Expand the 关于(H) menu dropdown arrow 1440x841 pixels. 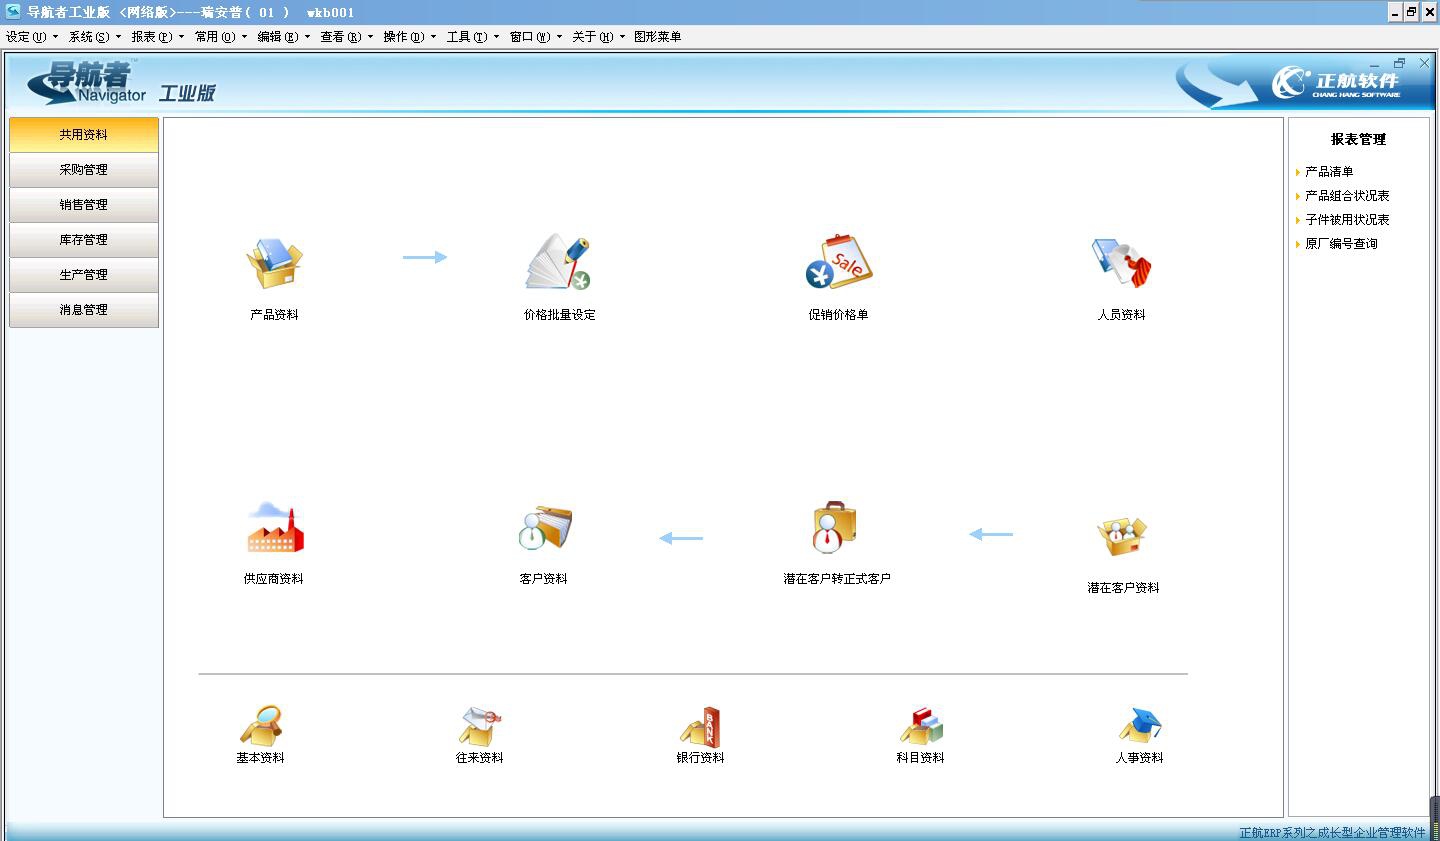(x=622, y=37)
